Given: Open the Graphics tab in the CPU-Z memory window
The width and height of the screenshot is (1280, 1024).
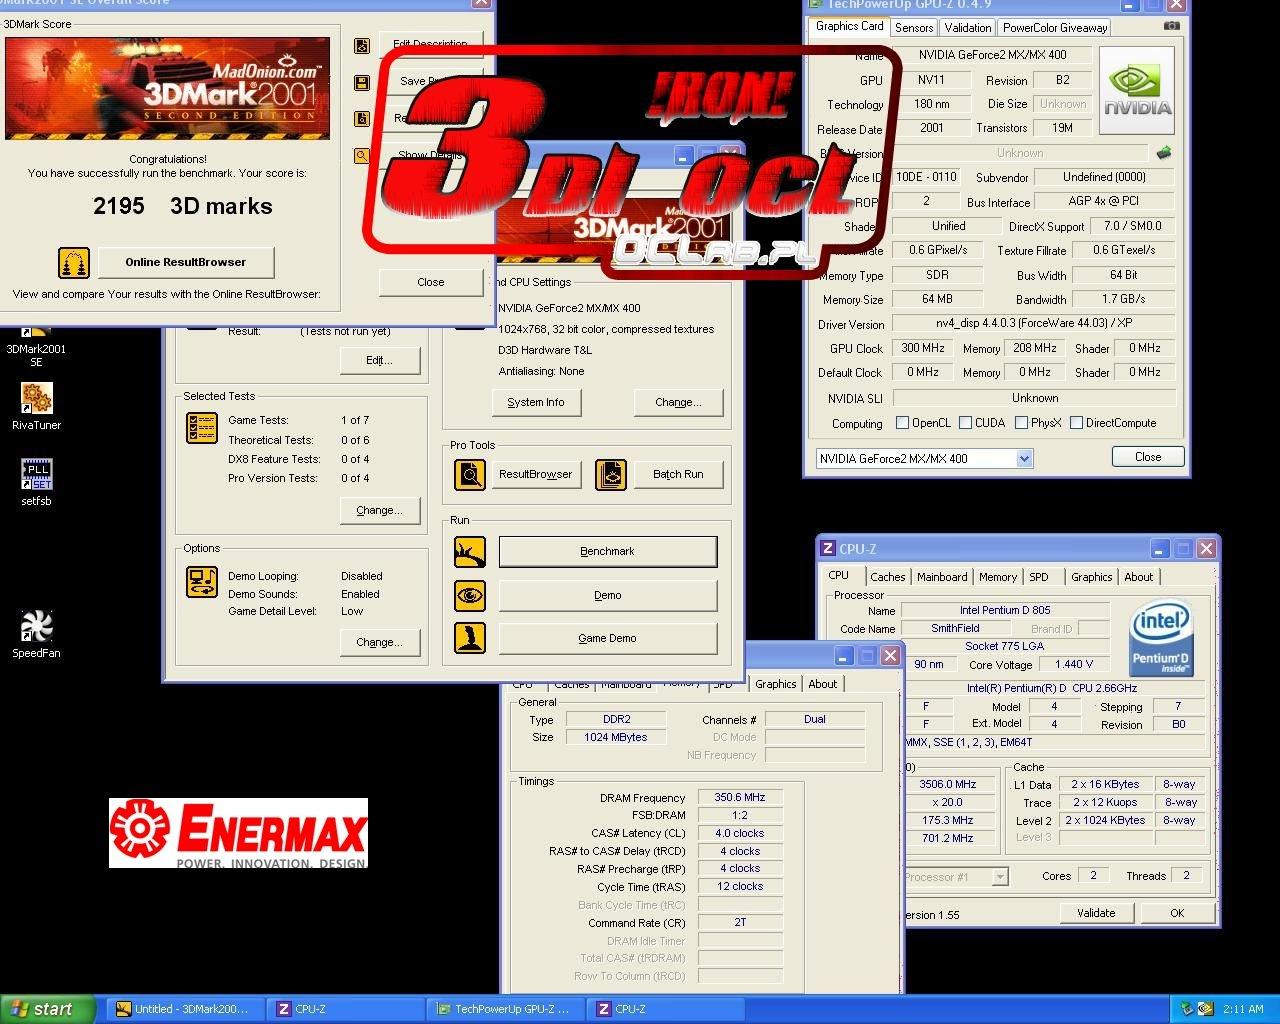Looking at the screenshot, I should pyautogui.click(x=775, y=684).
